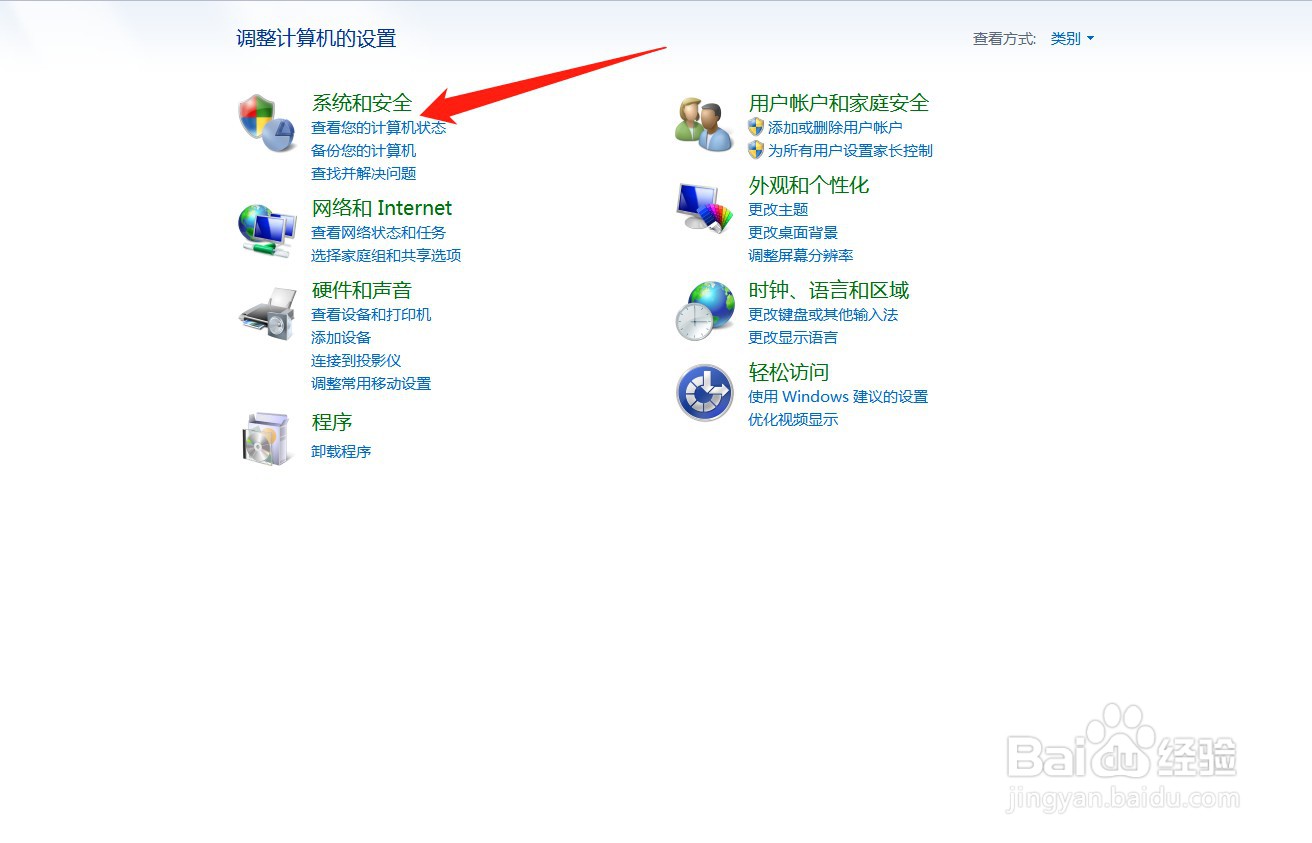Open 备份您的计算机
The height and width of the screenshot is (843, 1312).
coord(364,150)
